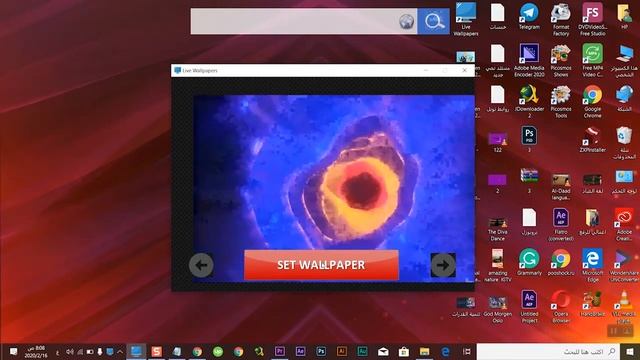Click the globe icon inside the search bar

[x=407, y=22]
